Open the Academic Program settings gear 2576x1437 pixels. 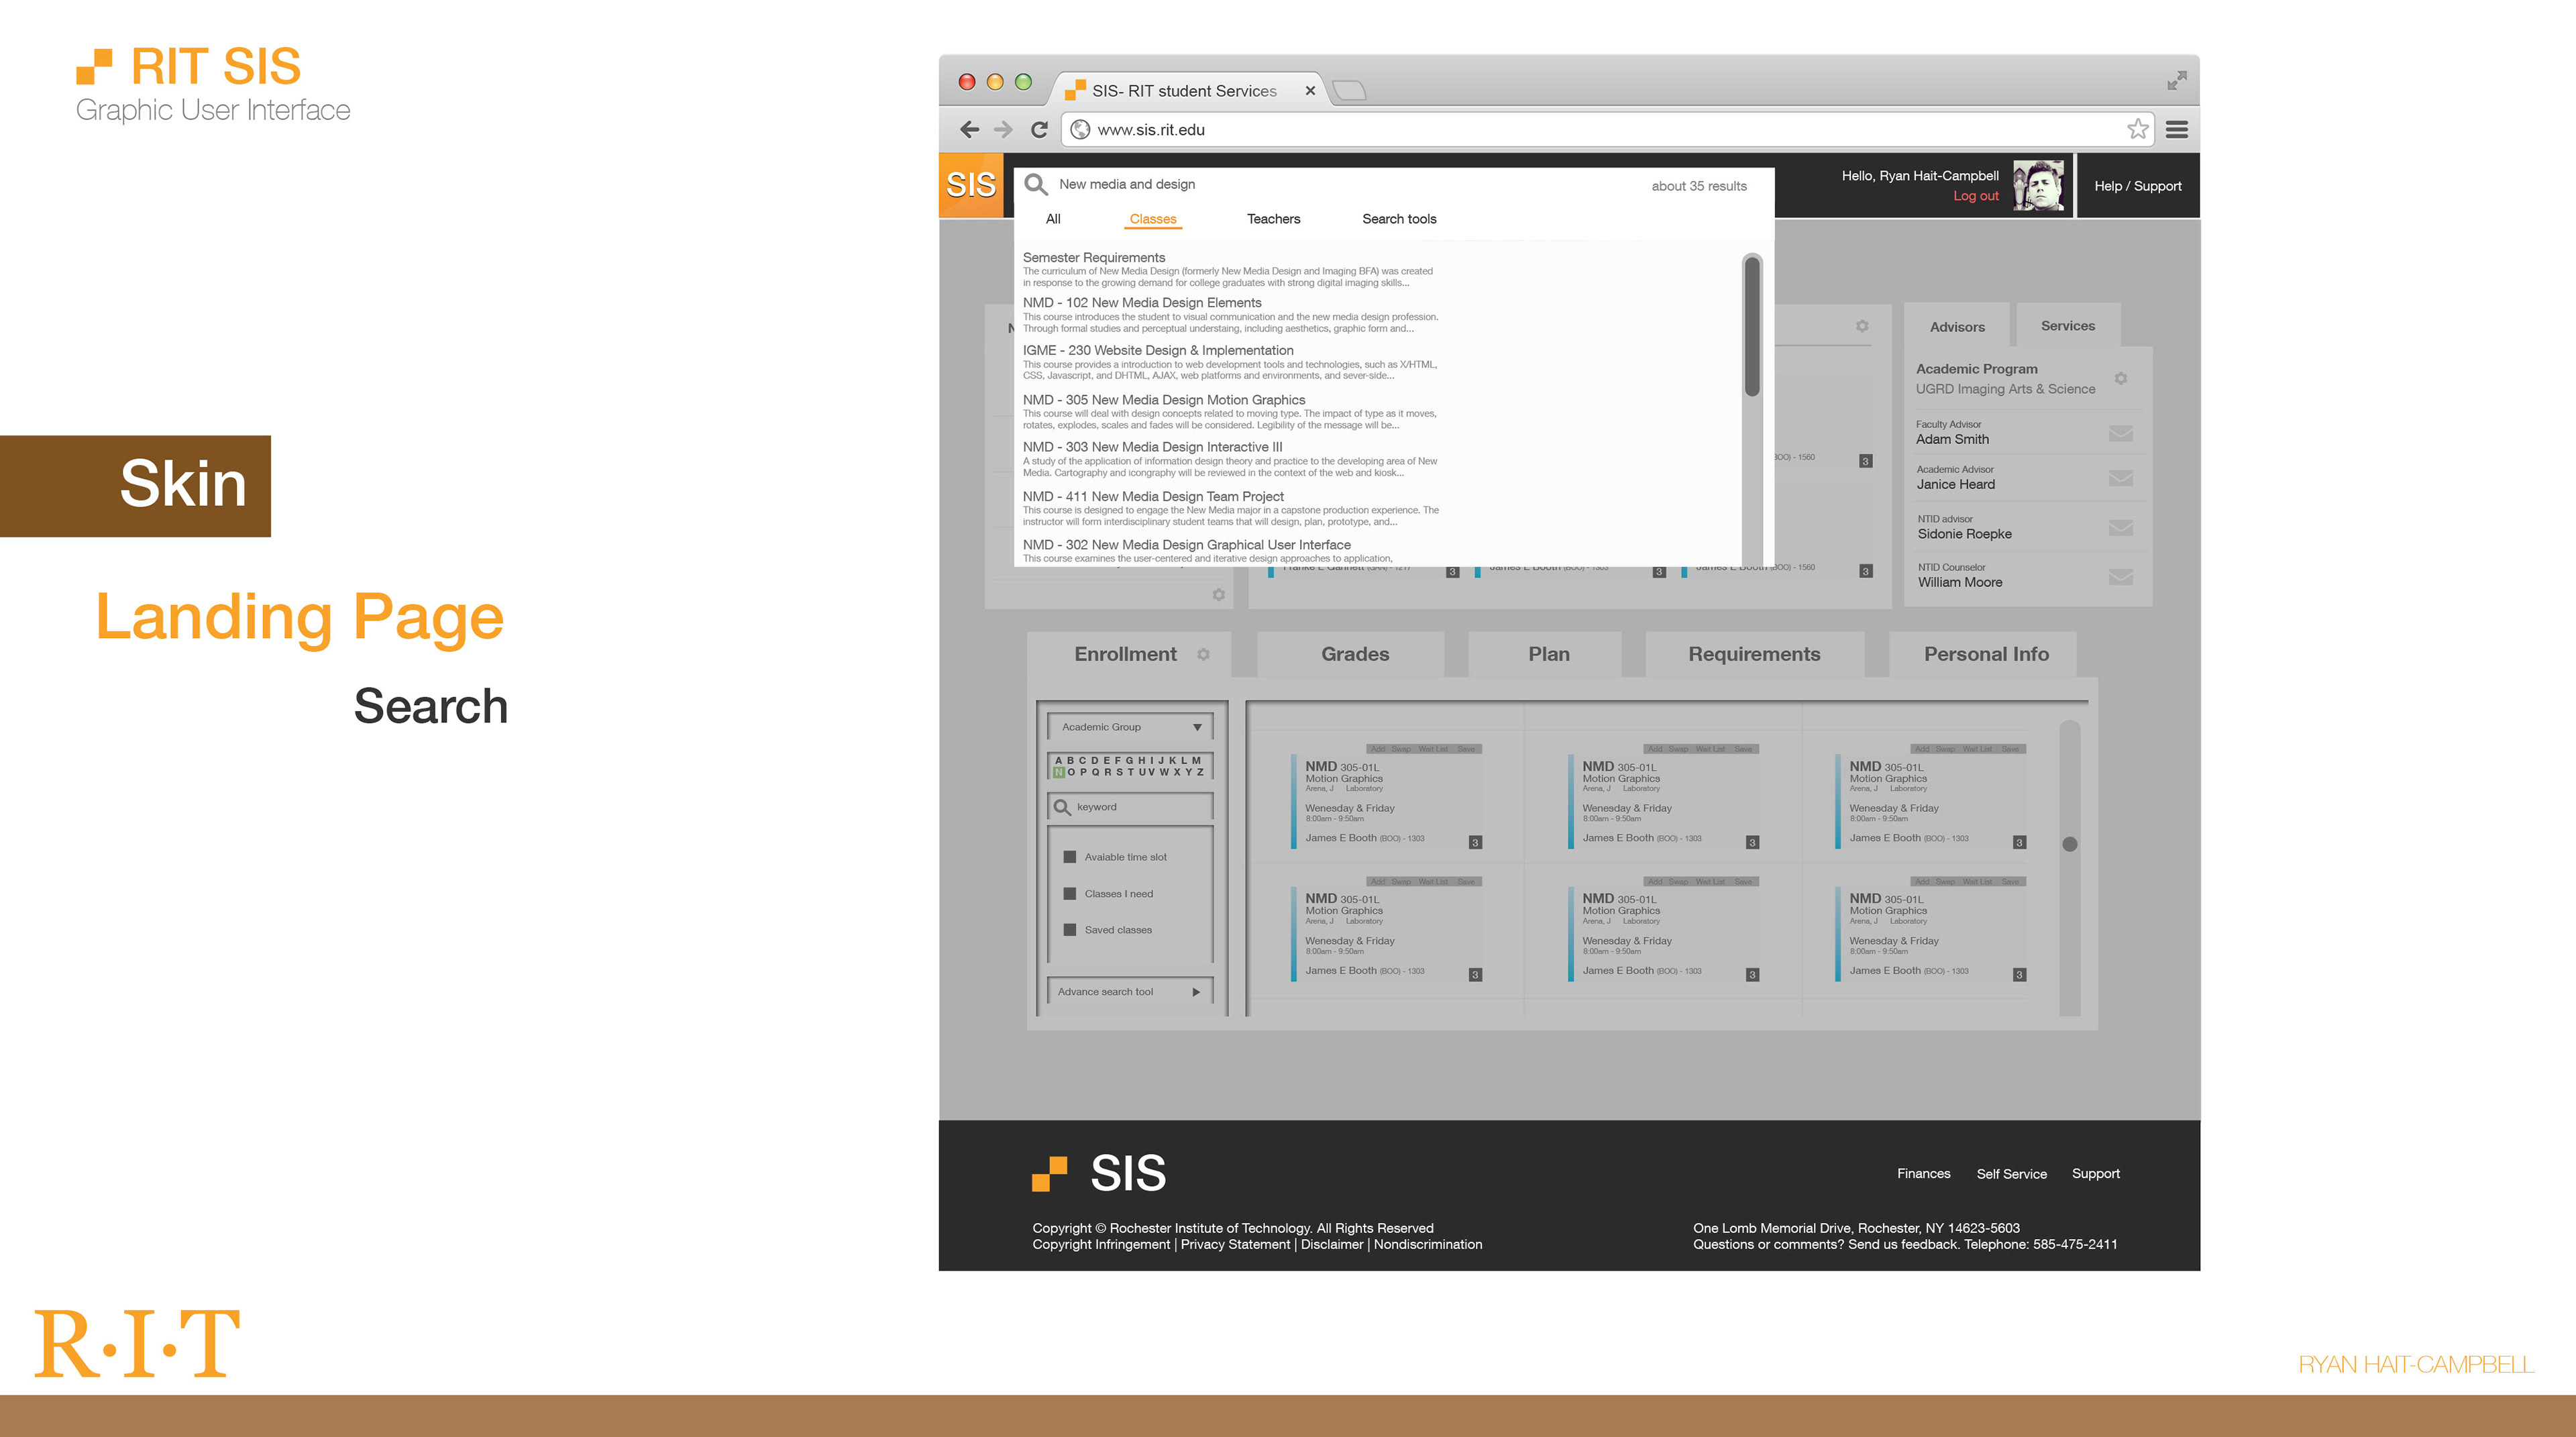pyautogui.click(x=2122, y=378)
